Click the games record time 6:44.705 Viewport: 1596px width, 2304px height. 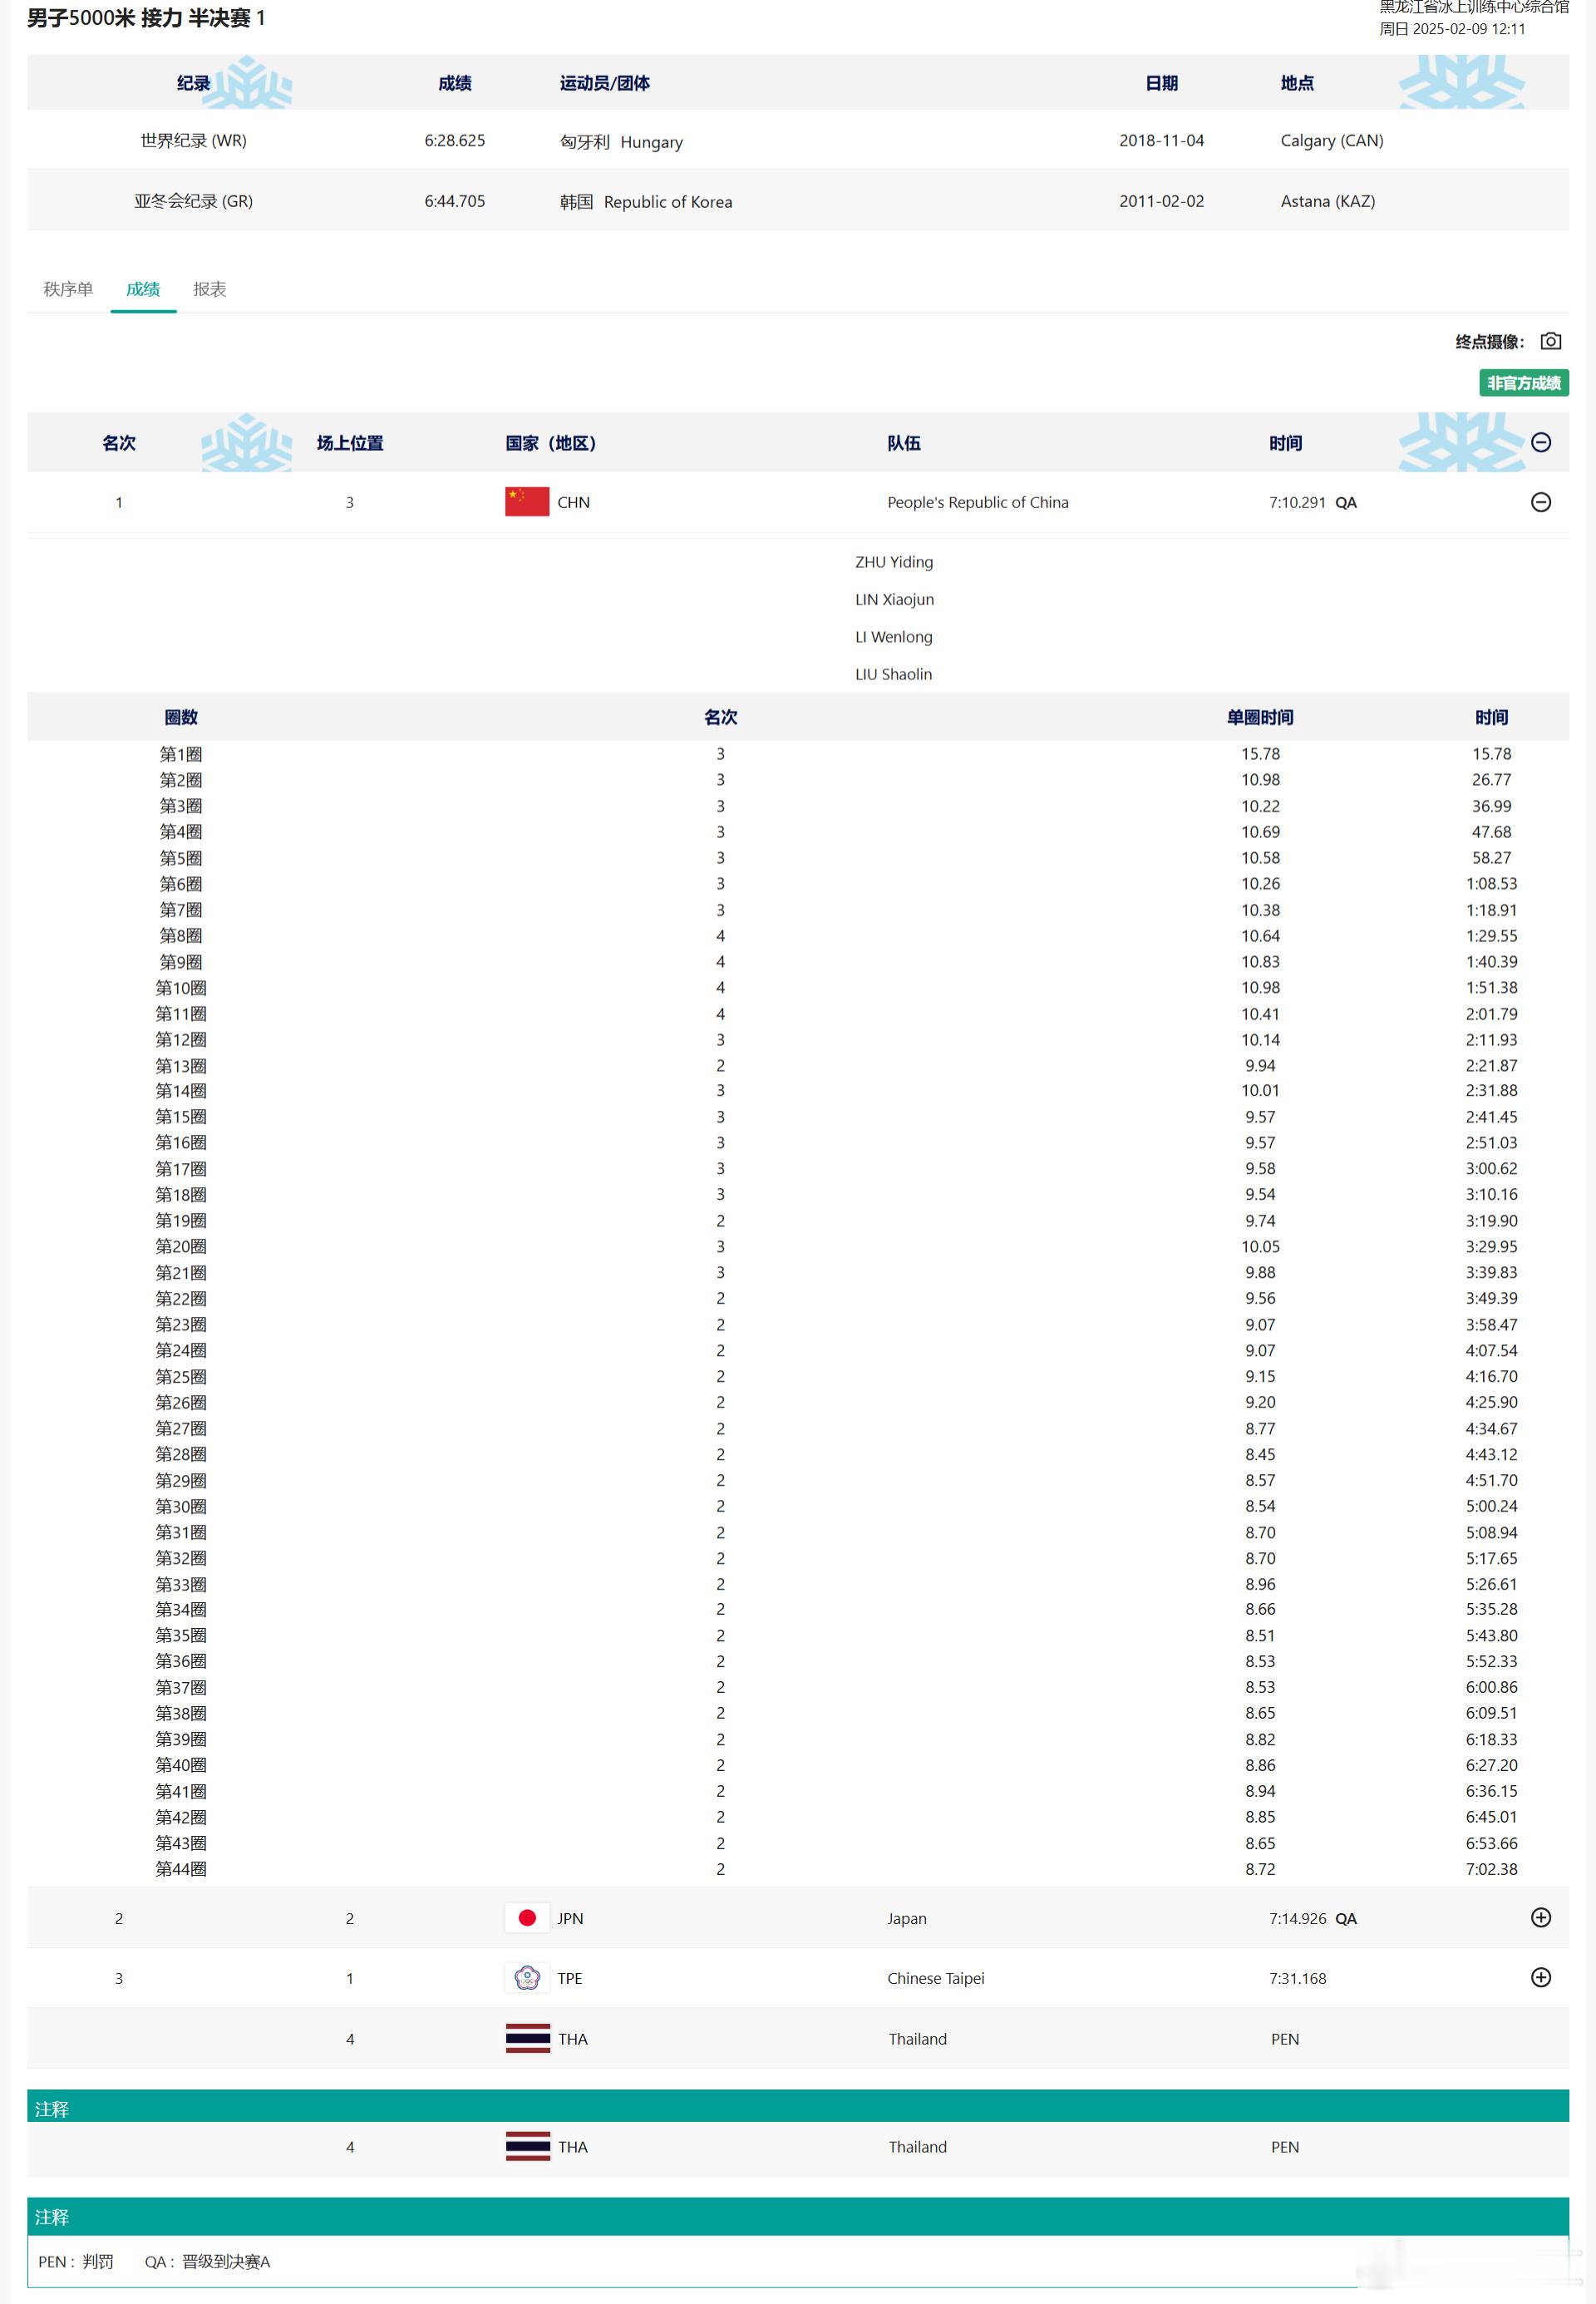[x=454, y=201]
